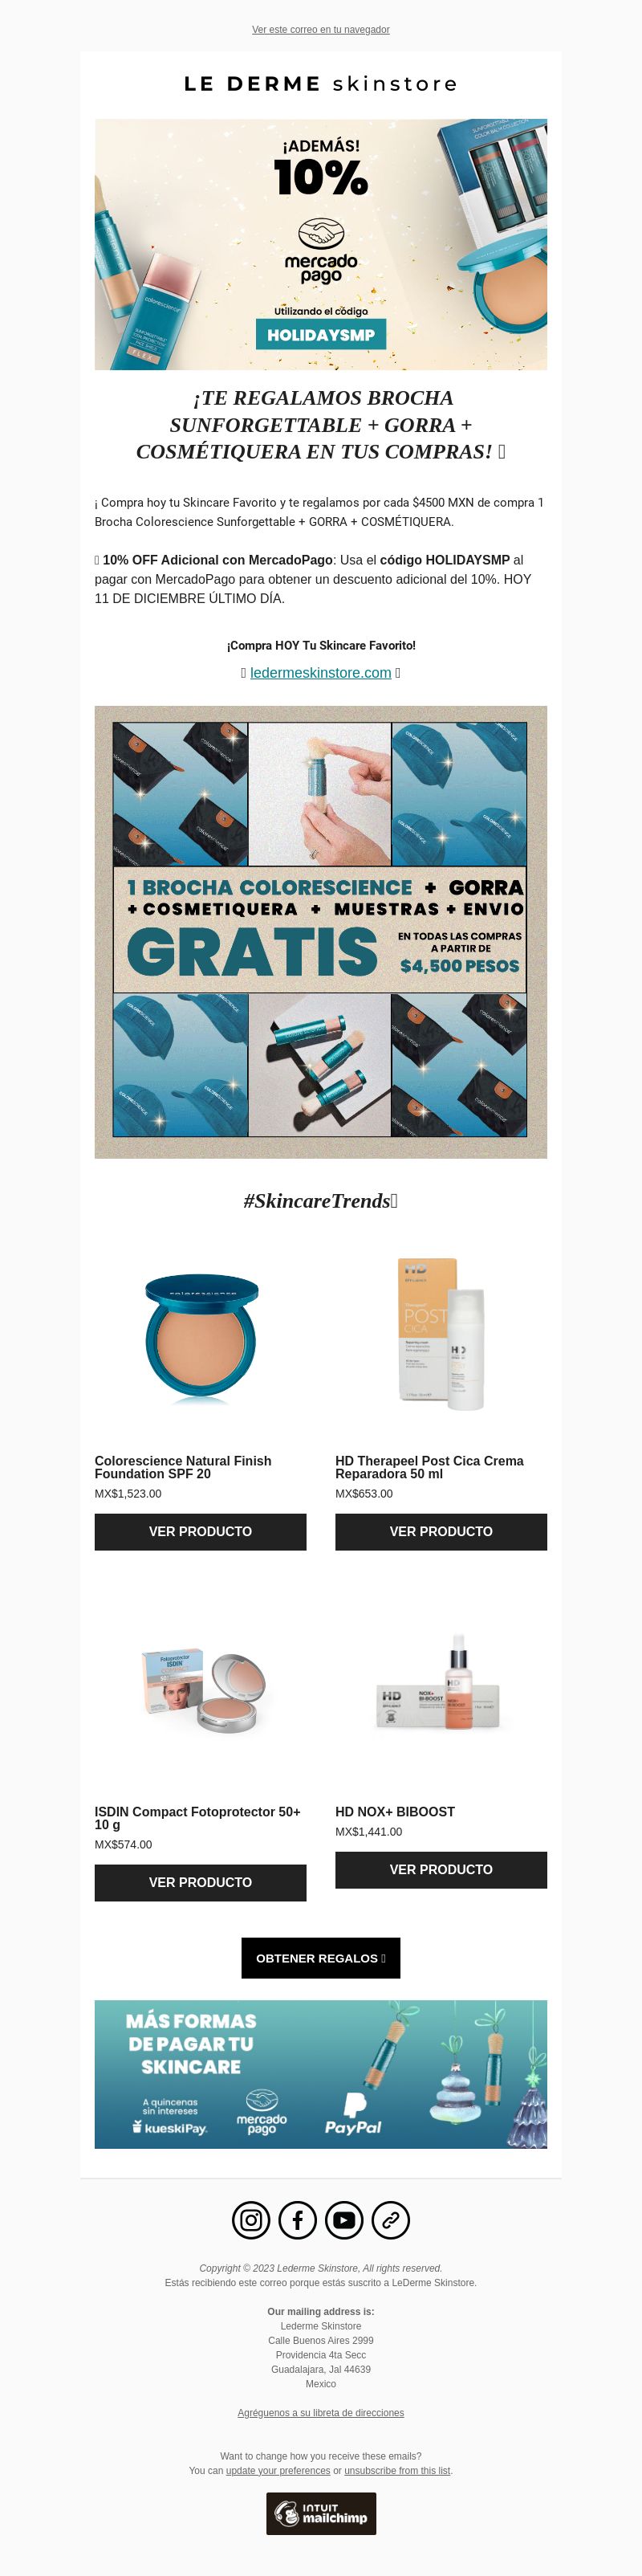The image size is (642, 2576).
Task: Open the Facebook social icon
Action: (298, 2221)
